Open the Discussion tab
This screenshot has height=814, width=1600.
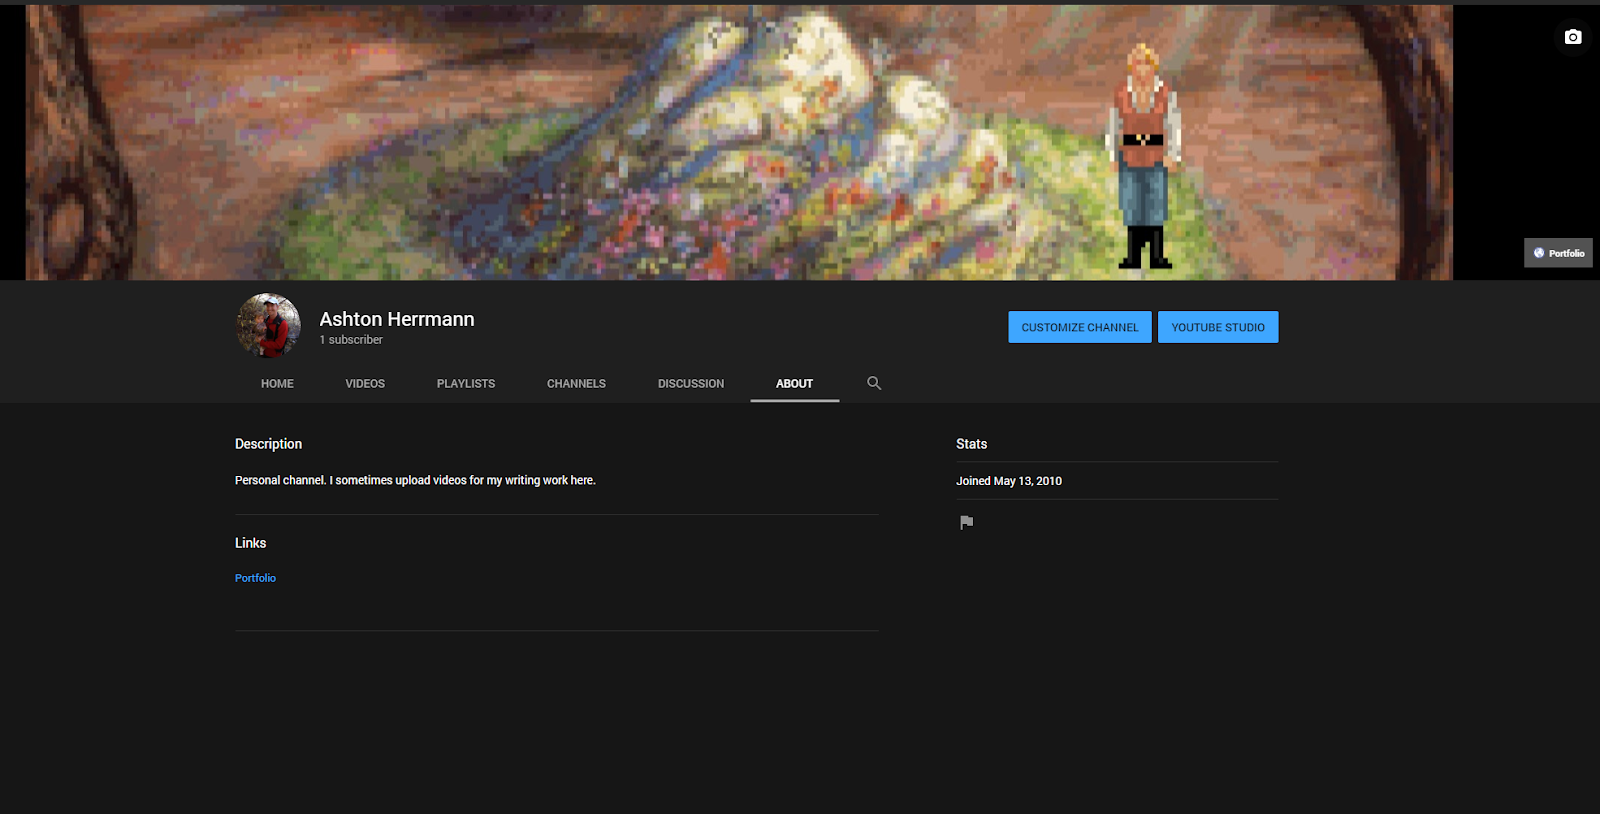coord(691,384)
